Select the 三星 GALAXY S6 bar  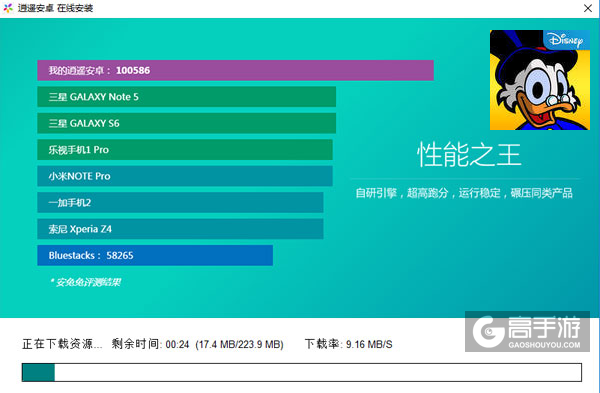point(186,123)
